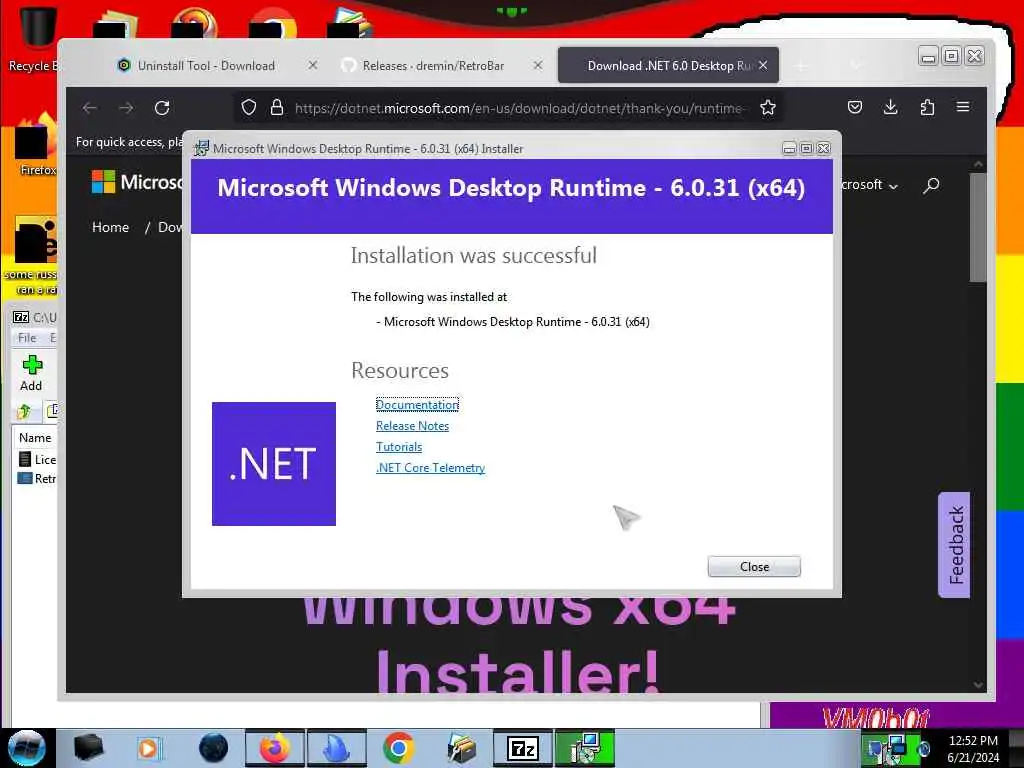Screen dimensions: 1024x768
Task: Select the Retr file row in 7-Zip
Action: click(x=36, y=478)
